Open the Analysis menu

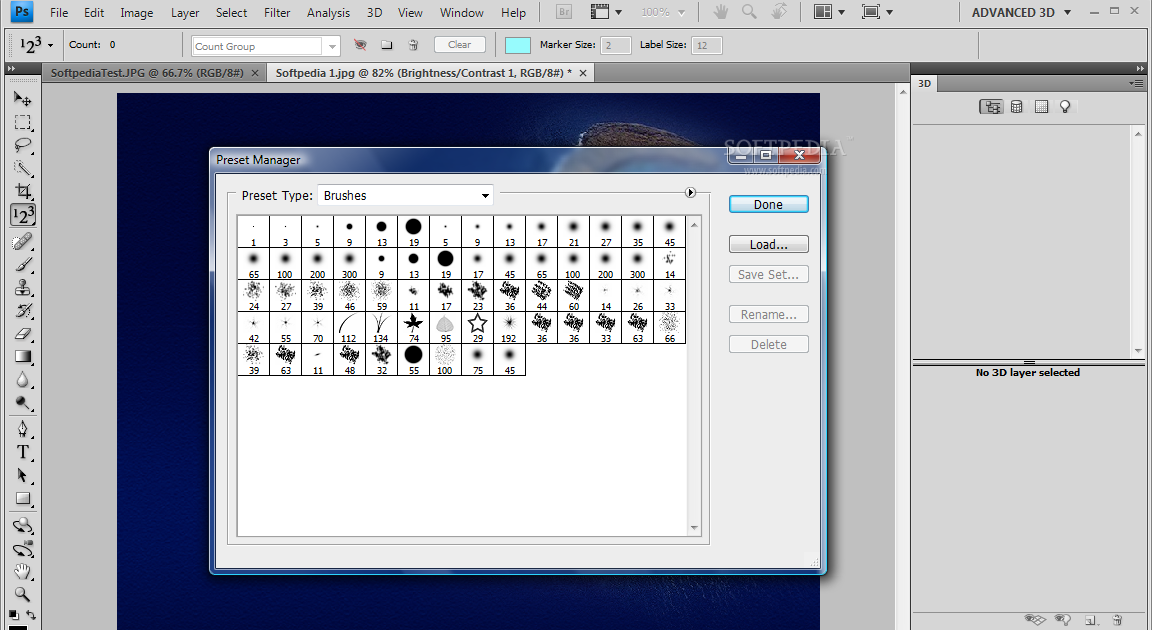(x=328, y=12)
